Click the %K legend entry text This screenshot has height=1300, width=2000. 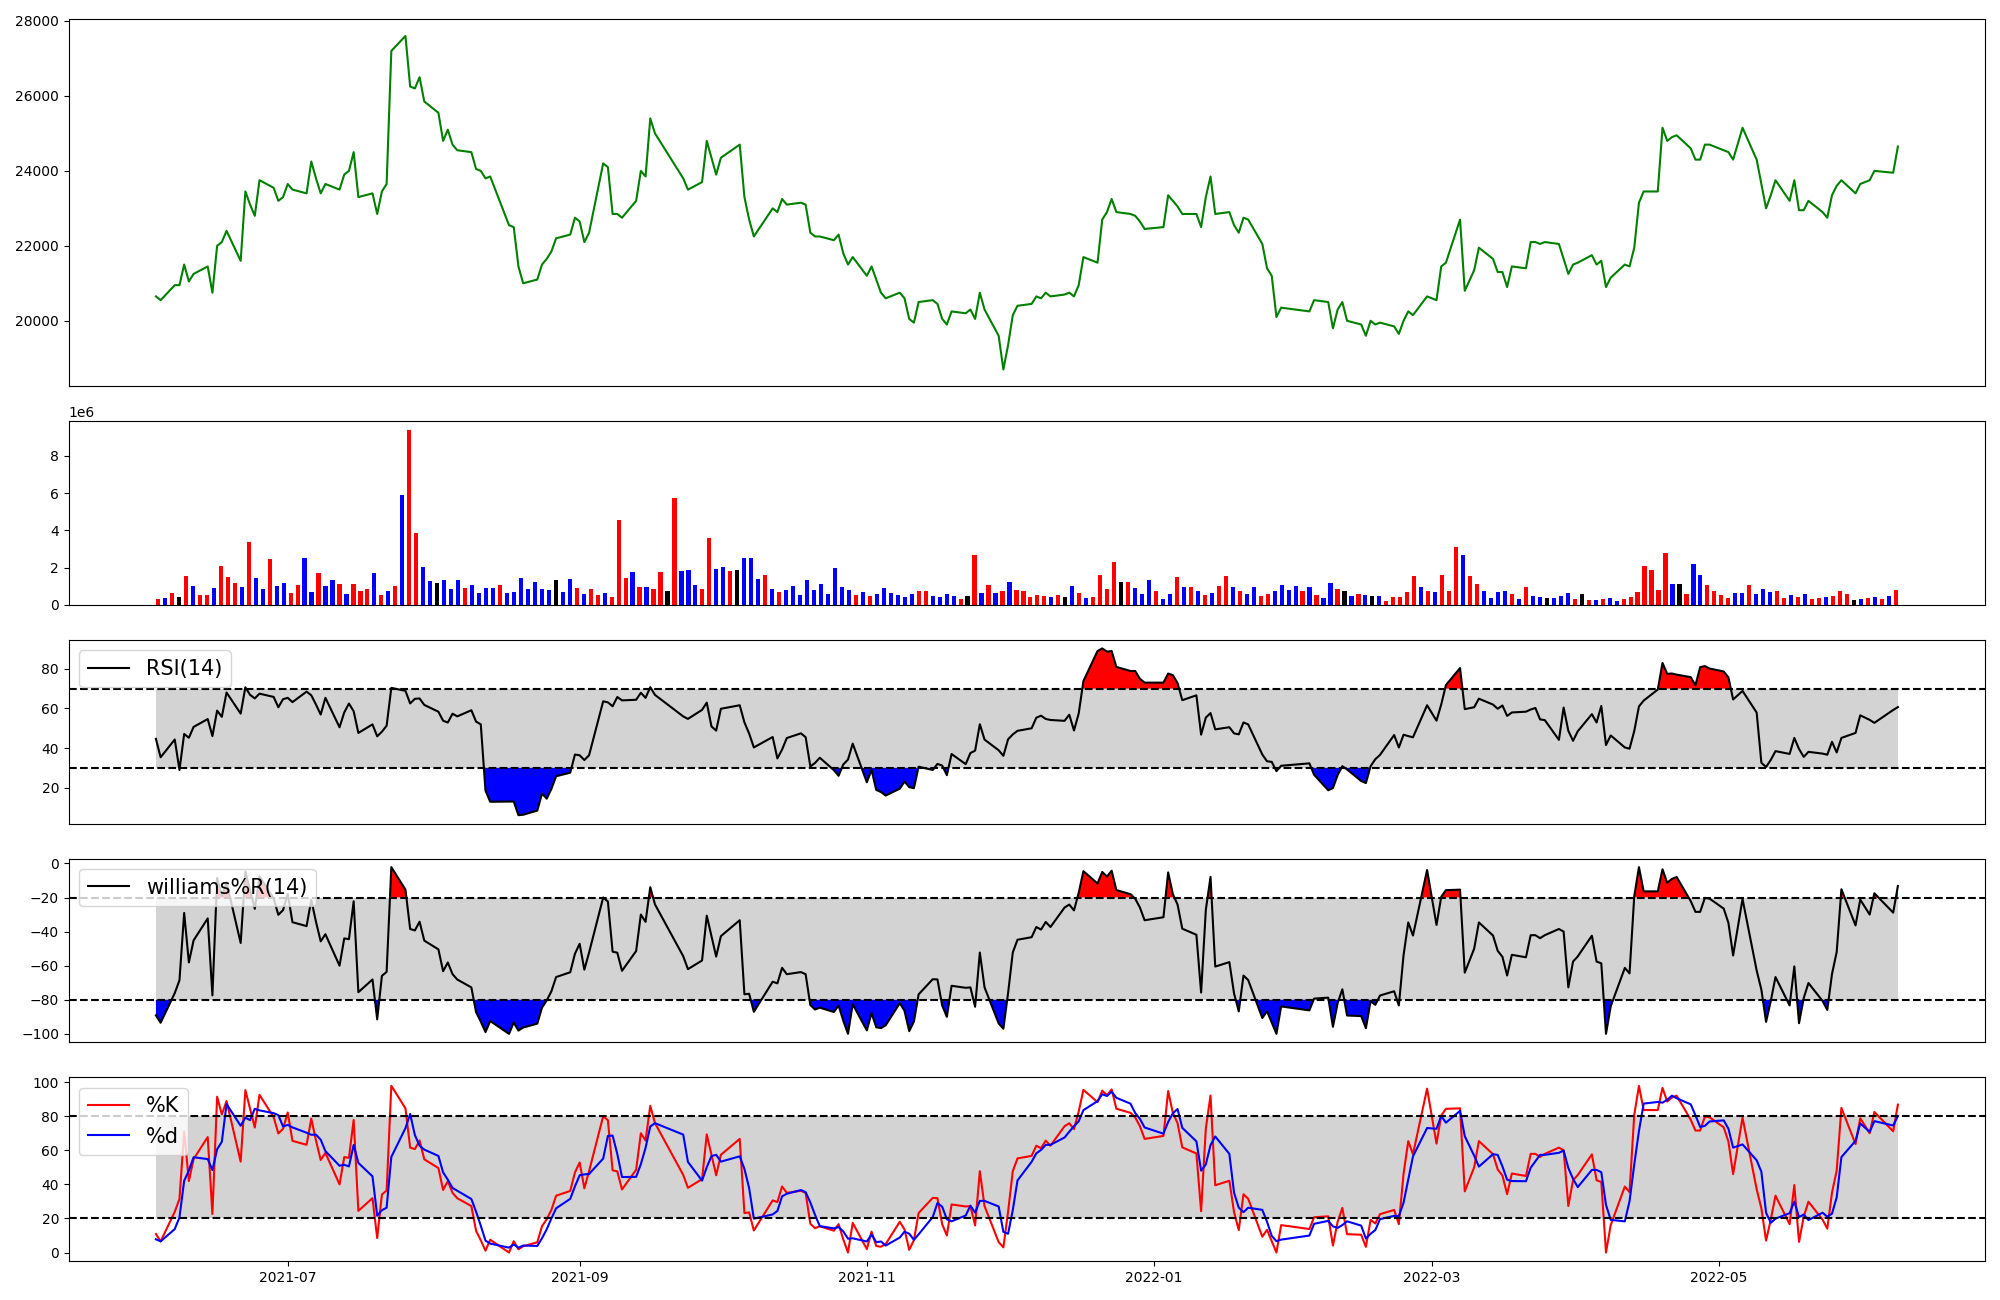click(x=162, y=1105)
